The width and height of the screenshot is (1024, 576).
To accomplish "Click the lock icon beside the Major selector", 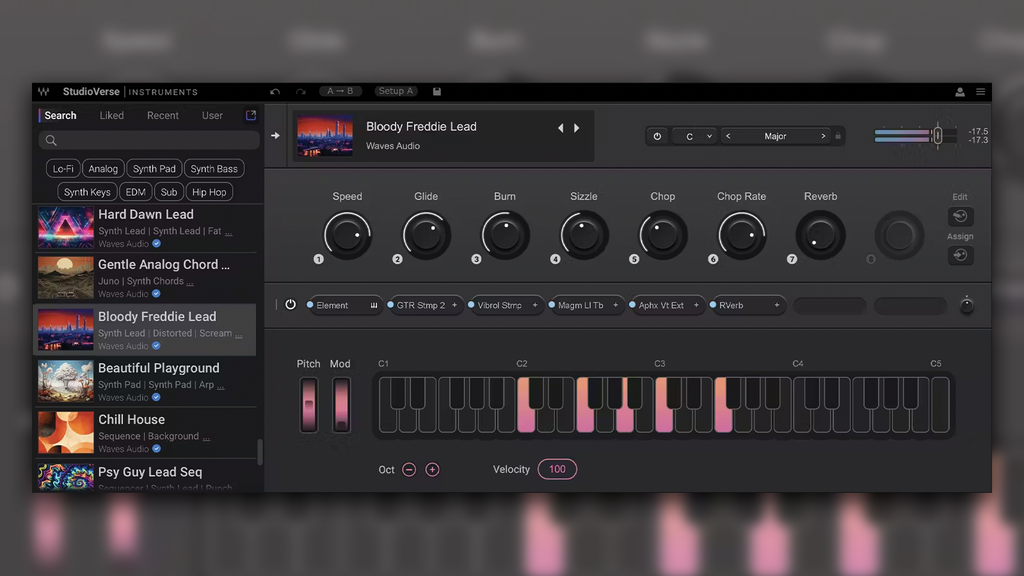I will coord(838,135).
